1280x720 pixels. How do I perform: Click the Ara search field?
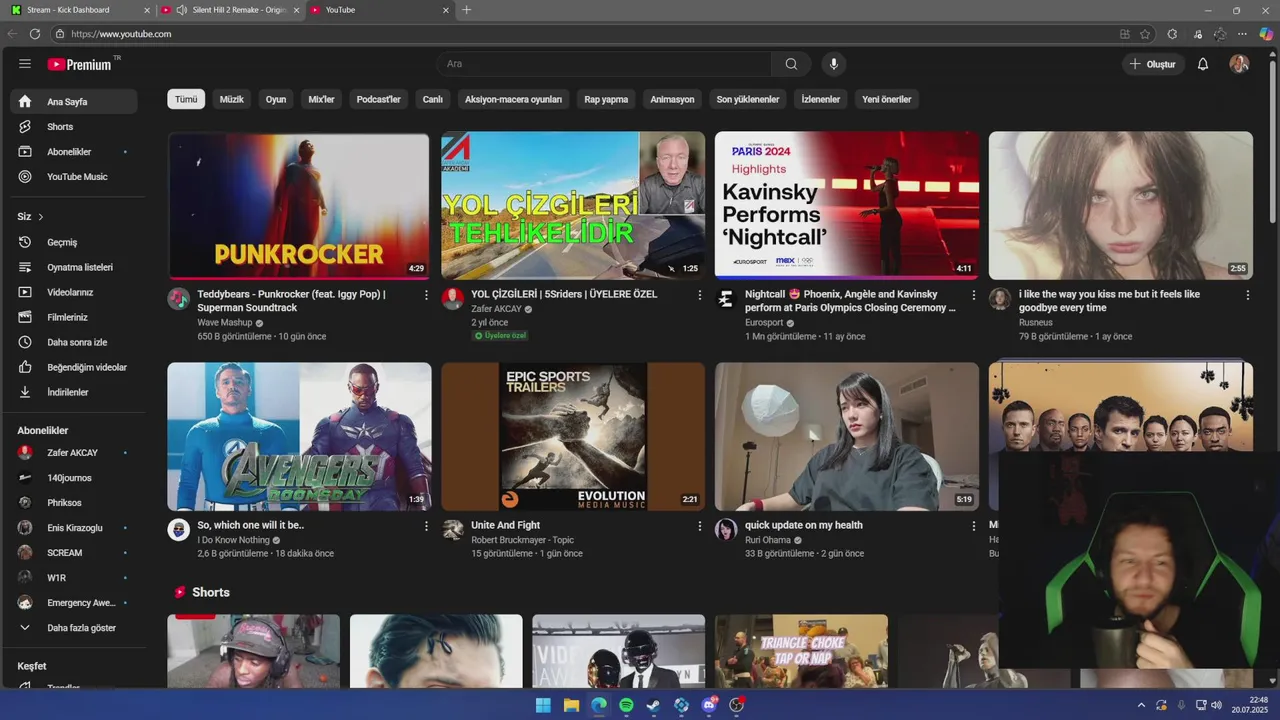point(603,64)
